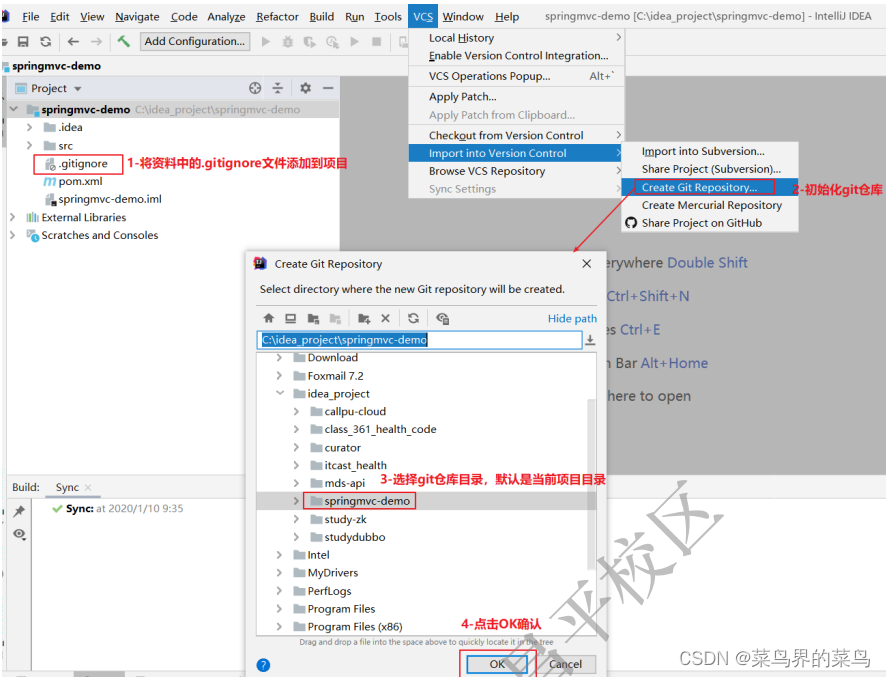Navigate forward with the right arrow icon

[97, 41]
